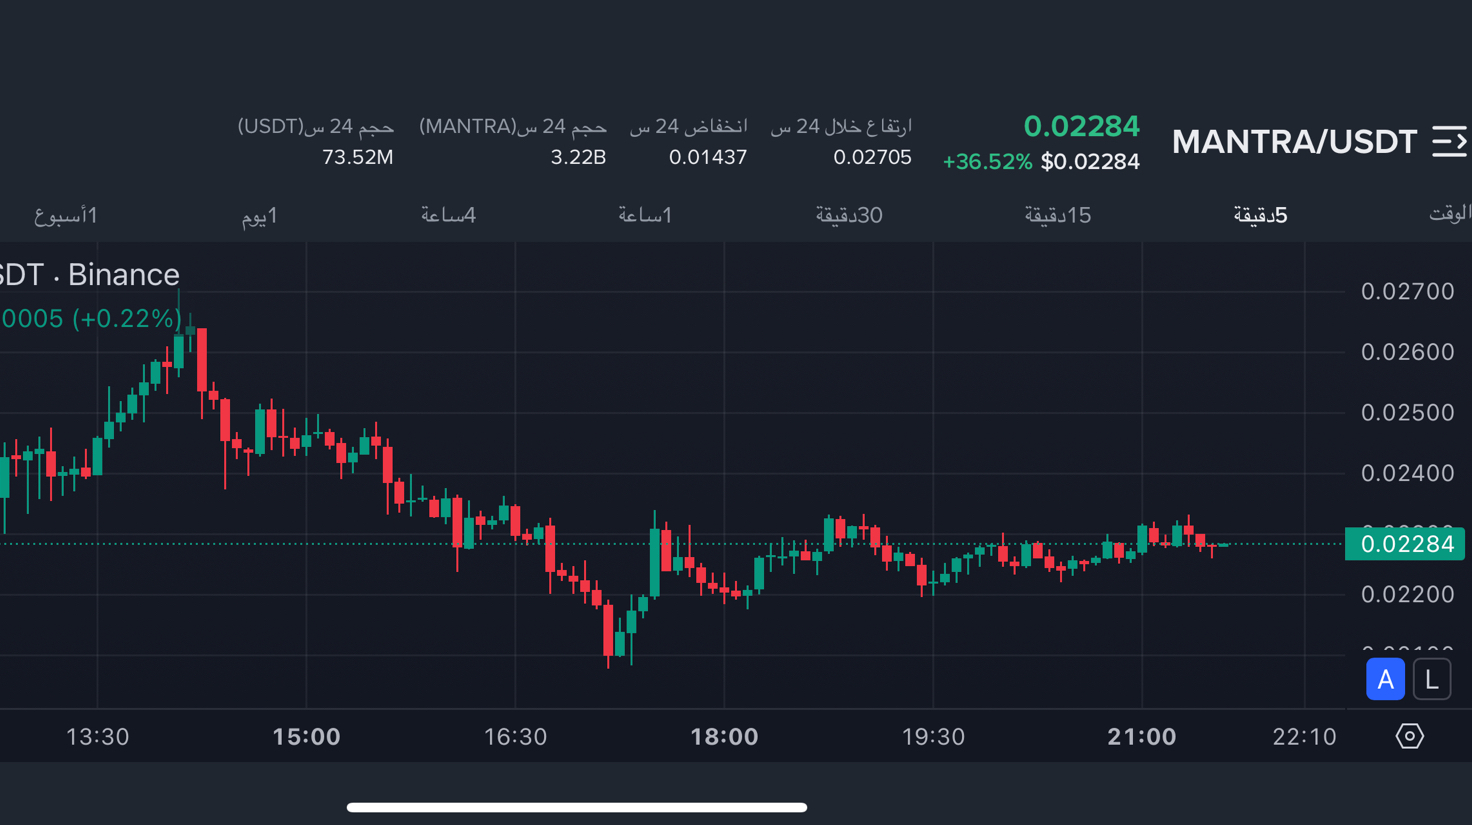
Task: Click the 13:30 time axis label
Action: (97, 737)
